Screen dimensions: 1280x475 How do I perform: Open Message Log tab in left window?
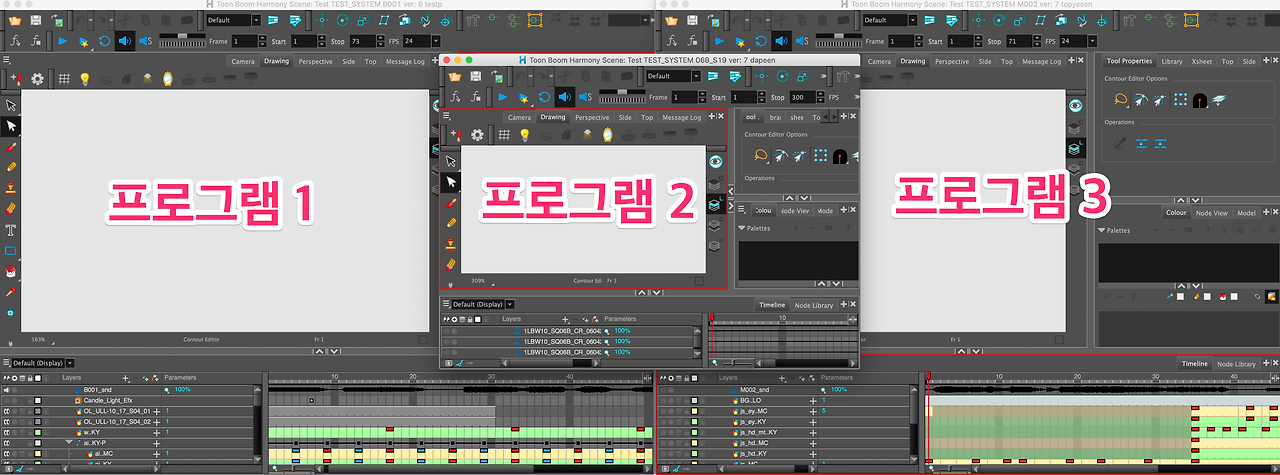pyautogui.click(x=405, y=61)
